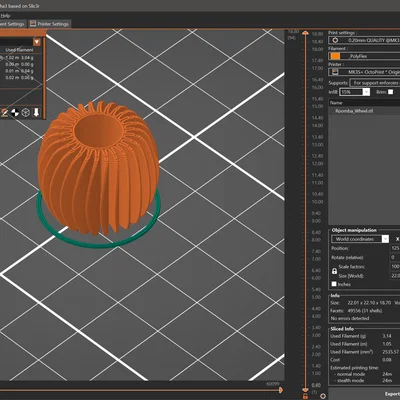Click the Print settings preset cog icon
This screenshot has width=400, height=400.
click(335, 40)
